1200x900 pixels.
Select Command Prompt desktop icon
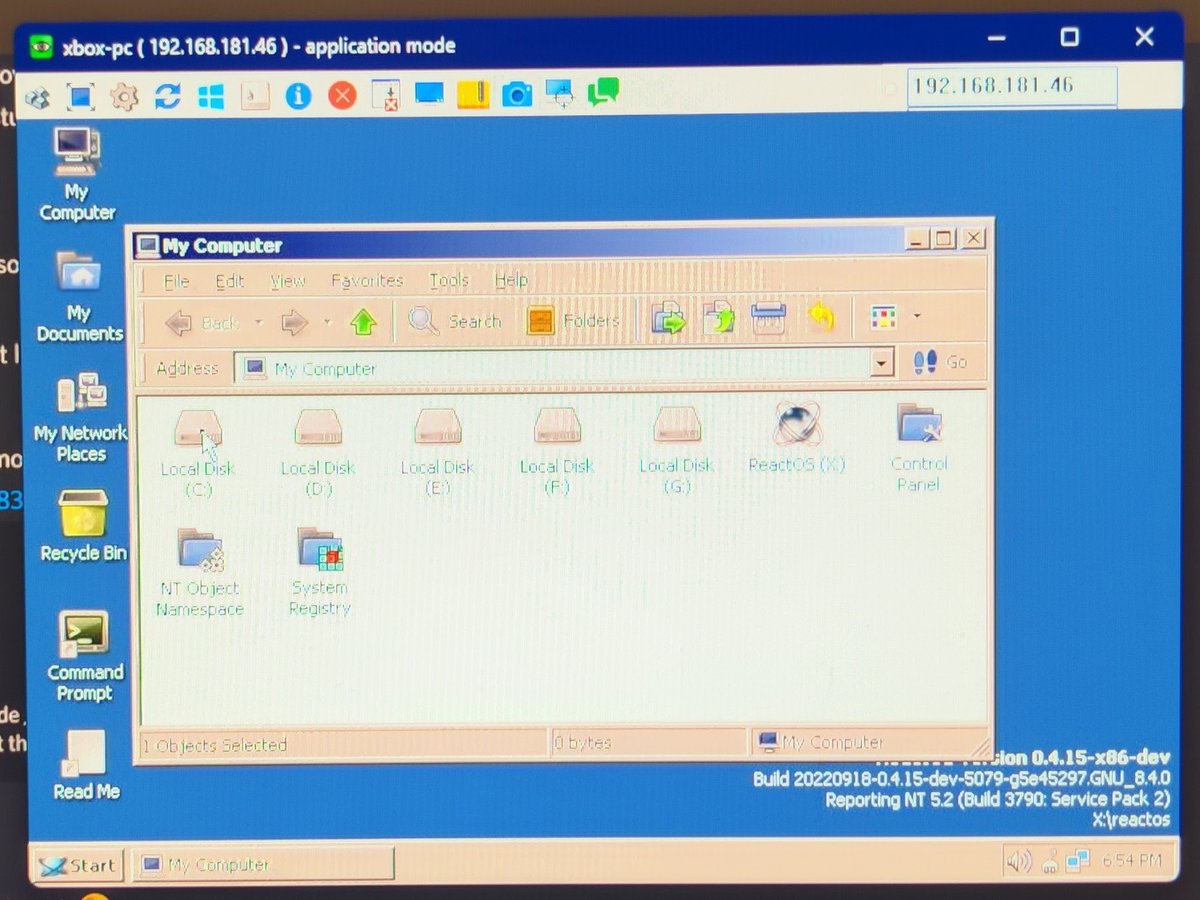click(84, 657)
